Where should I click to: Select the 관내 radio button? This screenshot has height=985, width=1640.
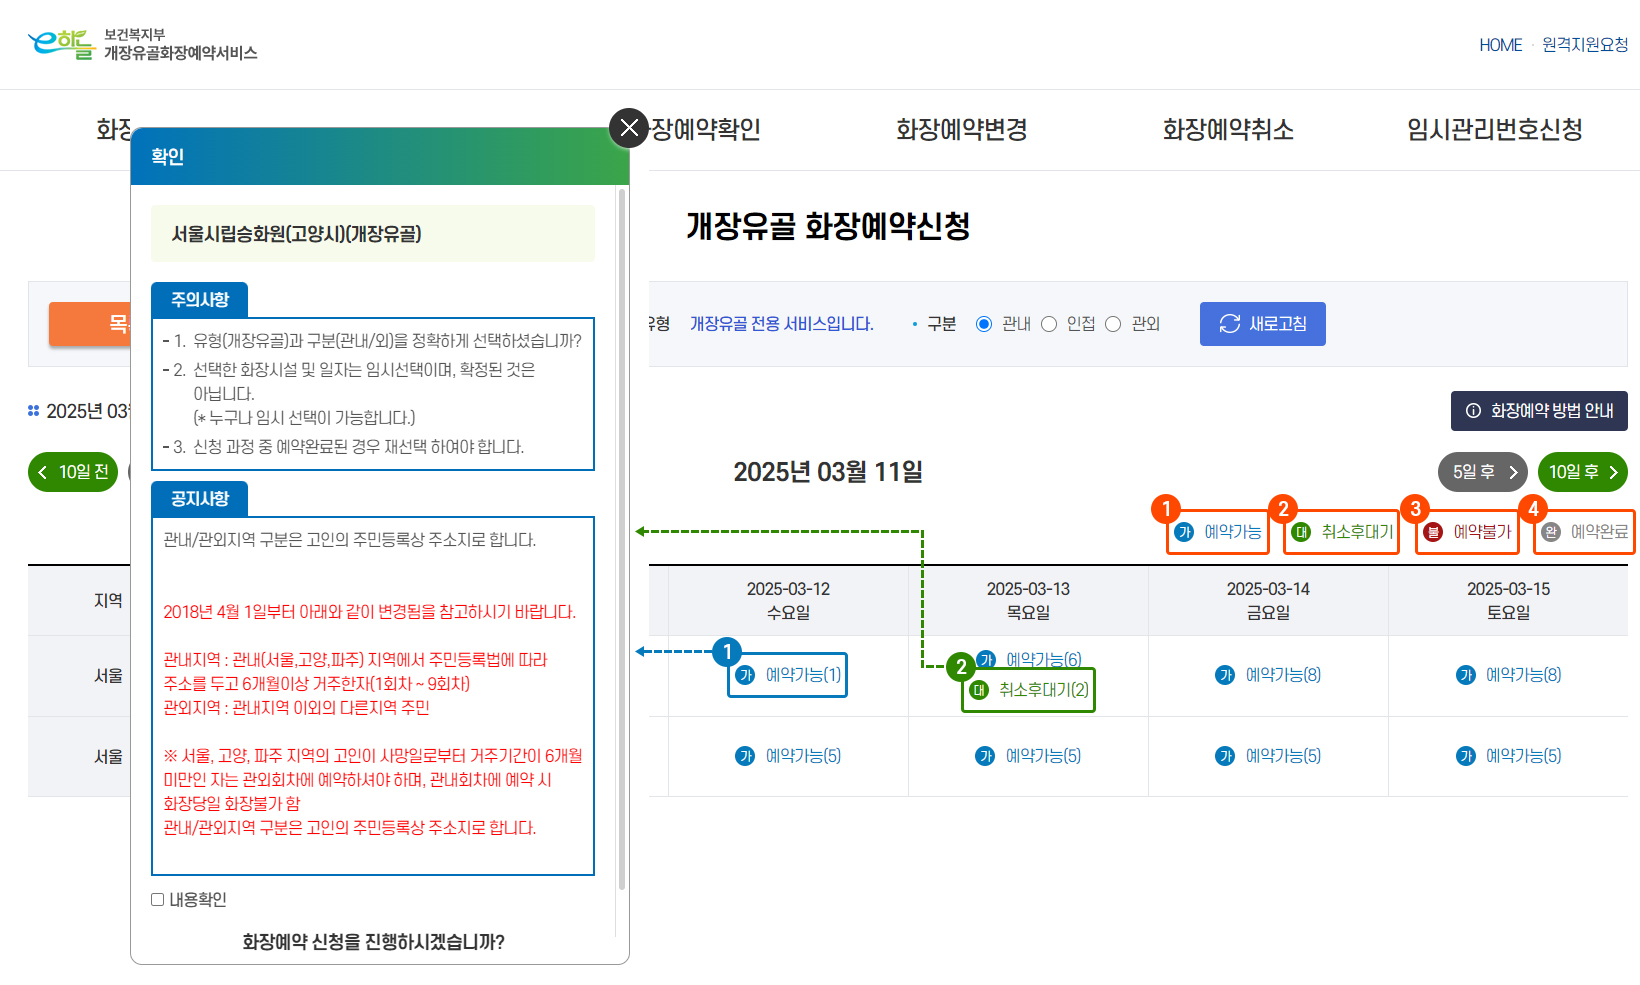click(984, 324)
